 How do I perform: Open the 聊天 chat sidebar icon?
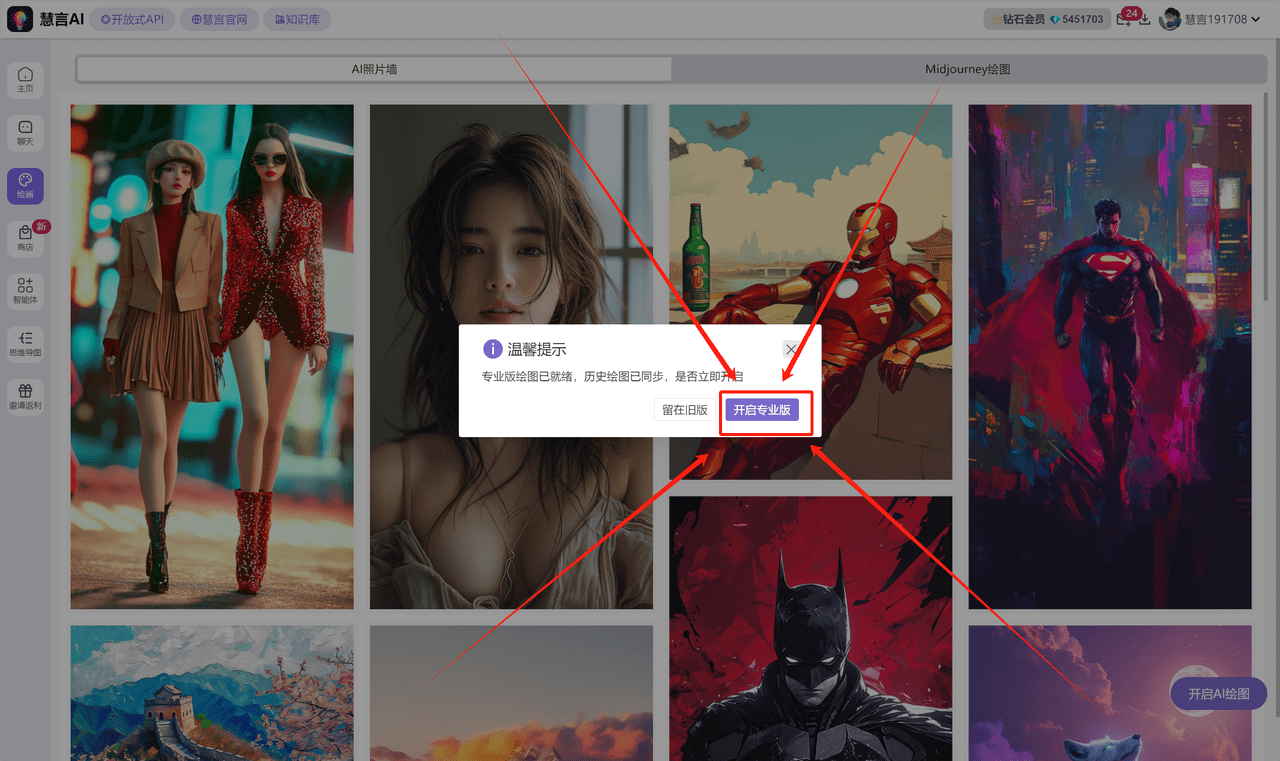click(25, 133)
